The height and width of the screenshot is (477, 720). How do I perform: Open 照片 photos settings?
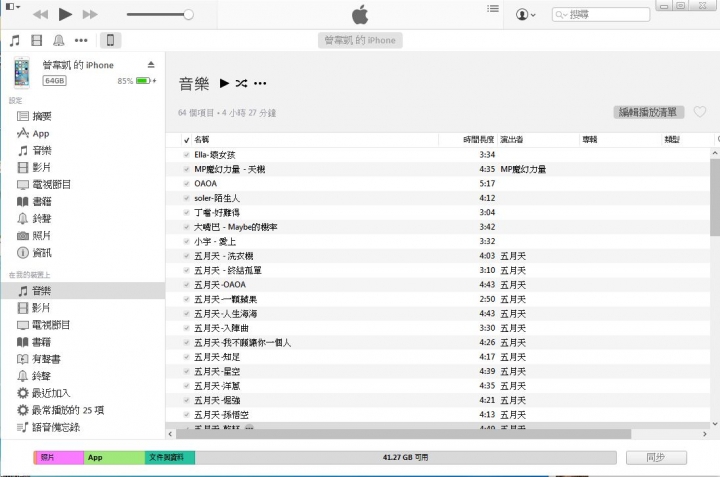point(34,236)
